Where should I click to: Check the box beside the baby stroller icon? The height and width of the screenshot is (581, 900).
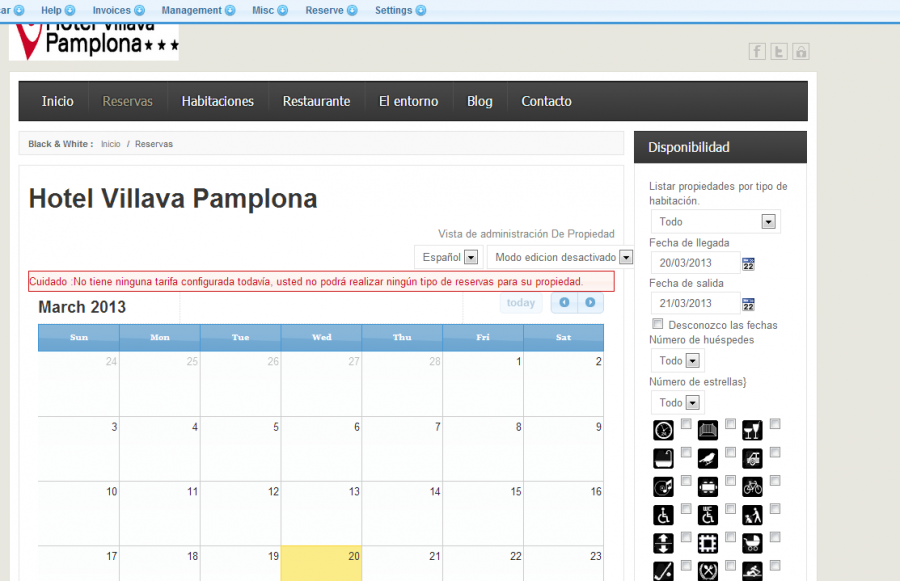pyautogui.click(x=775, y=537)
